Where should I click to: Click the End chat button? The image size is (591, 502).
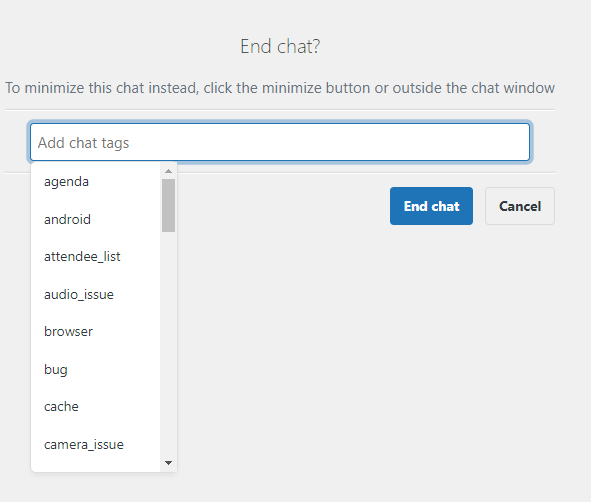pyautogui.click(x=431, y=206)
